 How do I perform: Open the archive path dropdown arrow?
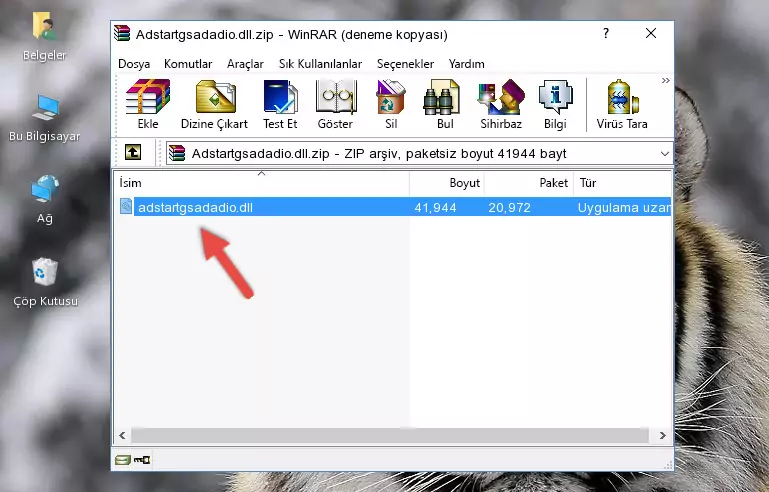[x=665, y=154]
